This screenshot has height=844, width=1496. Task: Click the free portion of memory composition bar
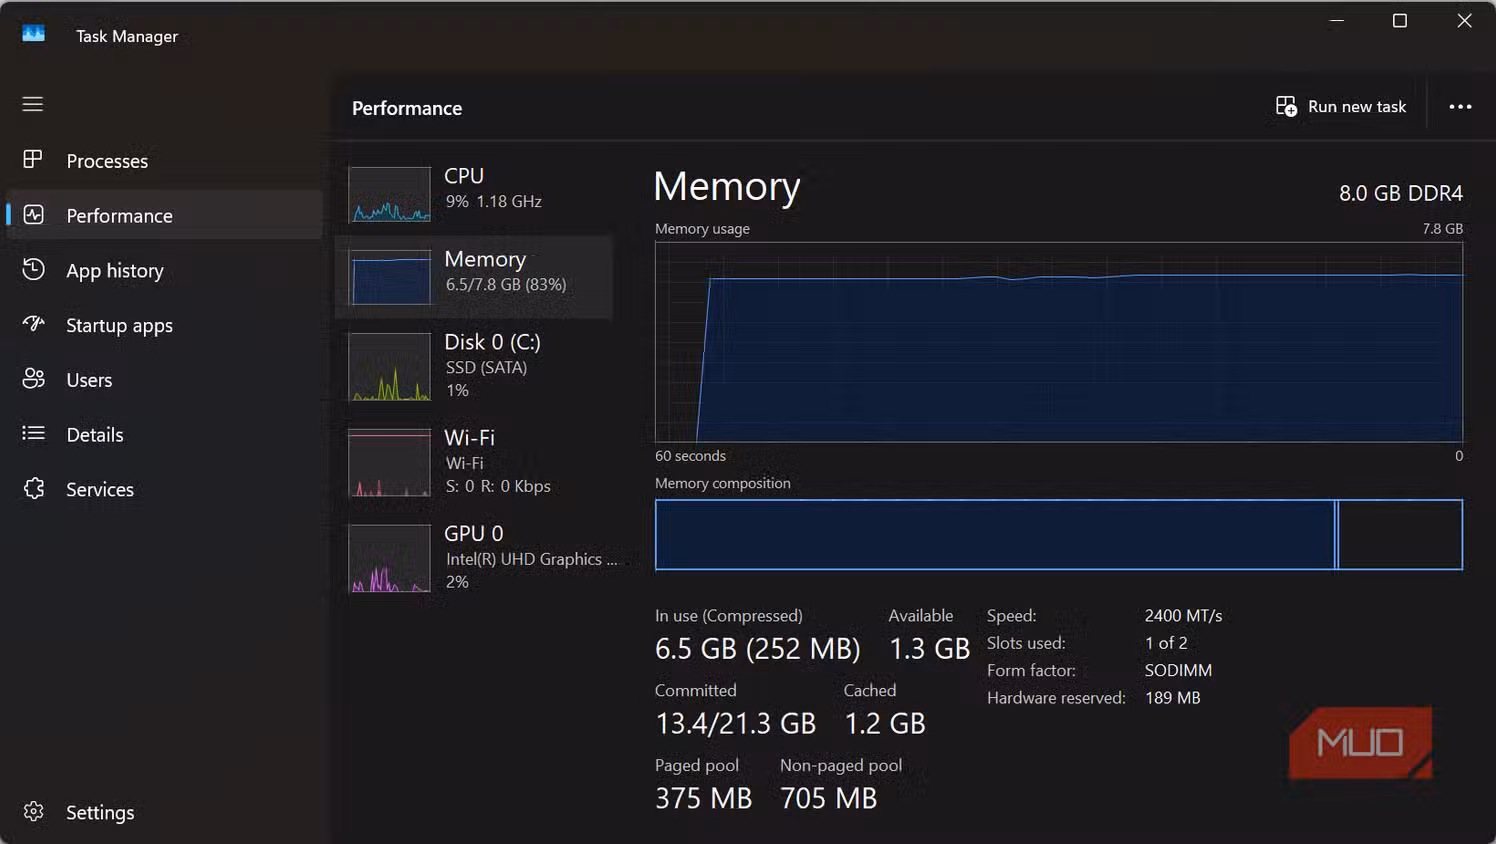[x=1400, y=535]
